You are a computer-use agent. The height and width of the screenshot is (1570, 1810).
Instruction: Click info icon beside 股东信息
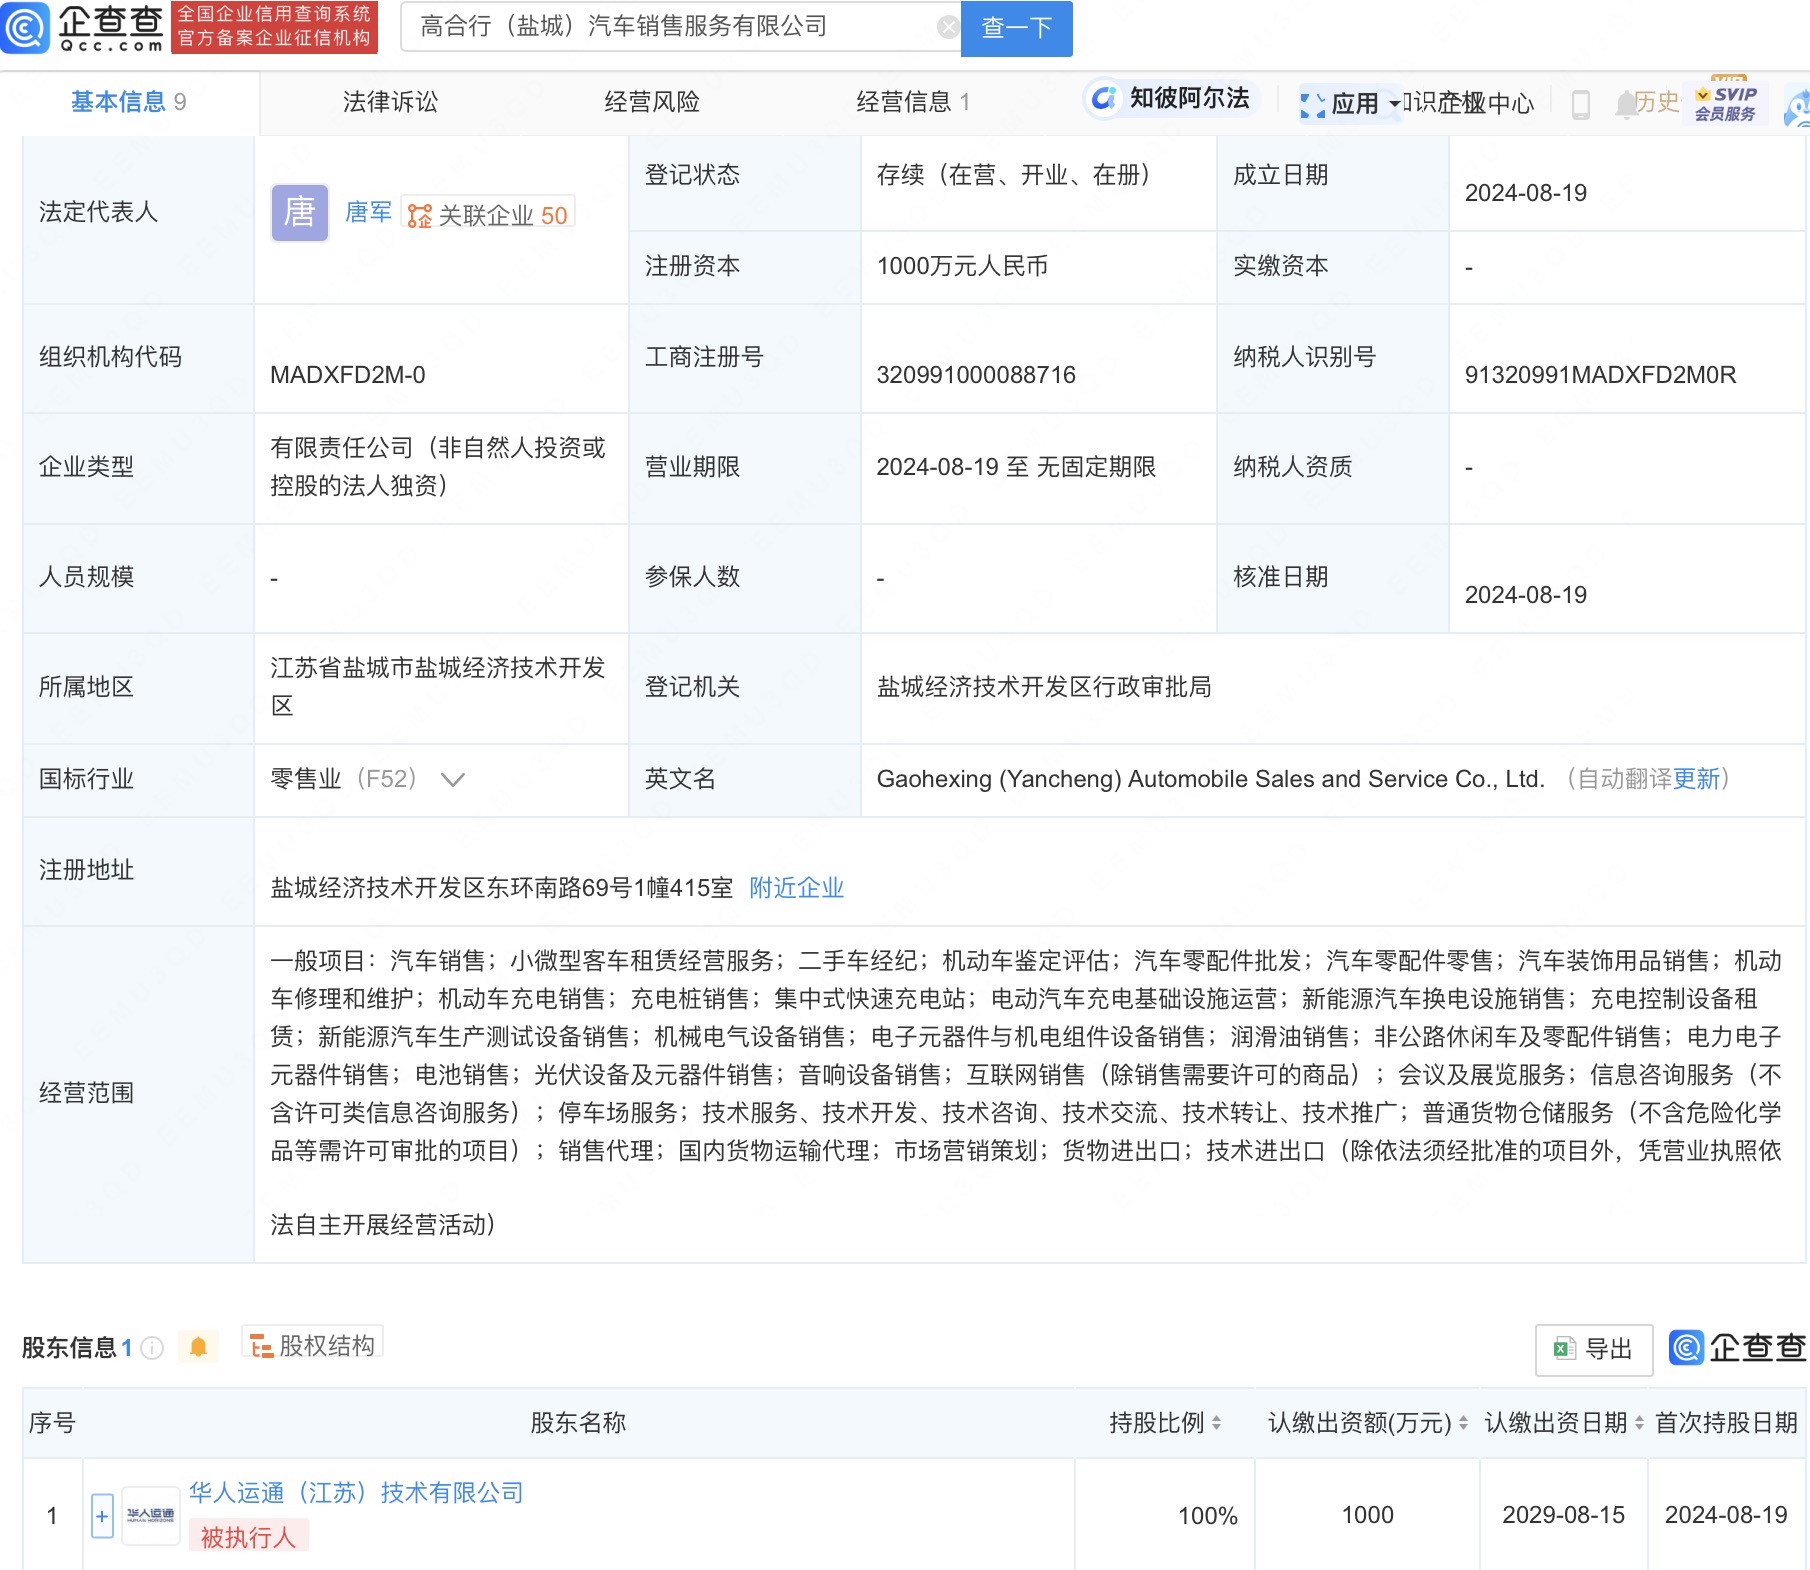pos(152,1348)
